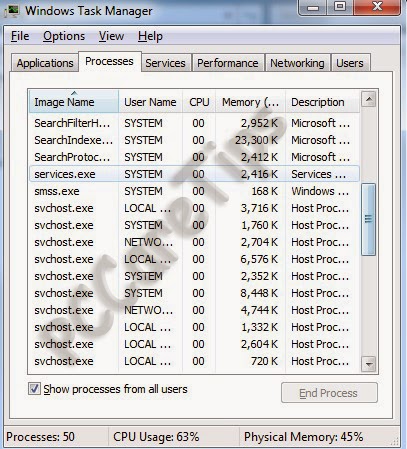Maximize the Task Manager window
This screenshot has width=407, height=449.
tap(340, 7)
